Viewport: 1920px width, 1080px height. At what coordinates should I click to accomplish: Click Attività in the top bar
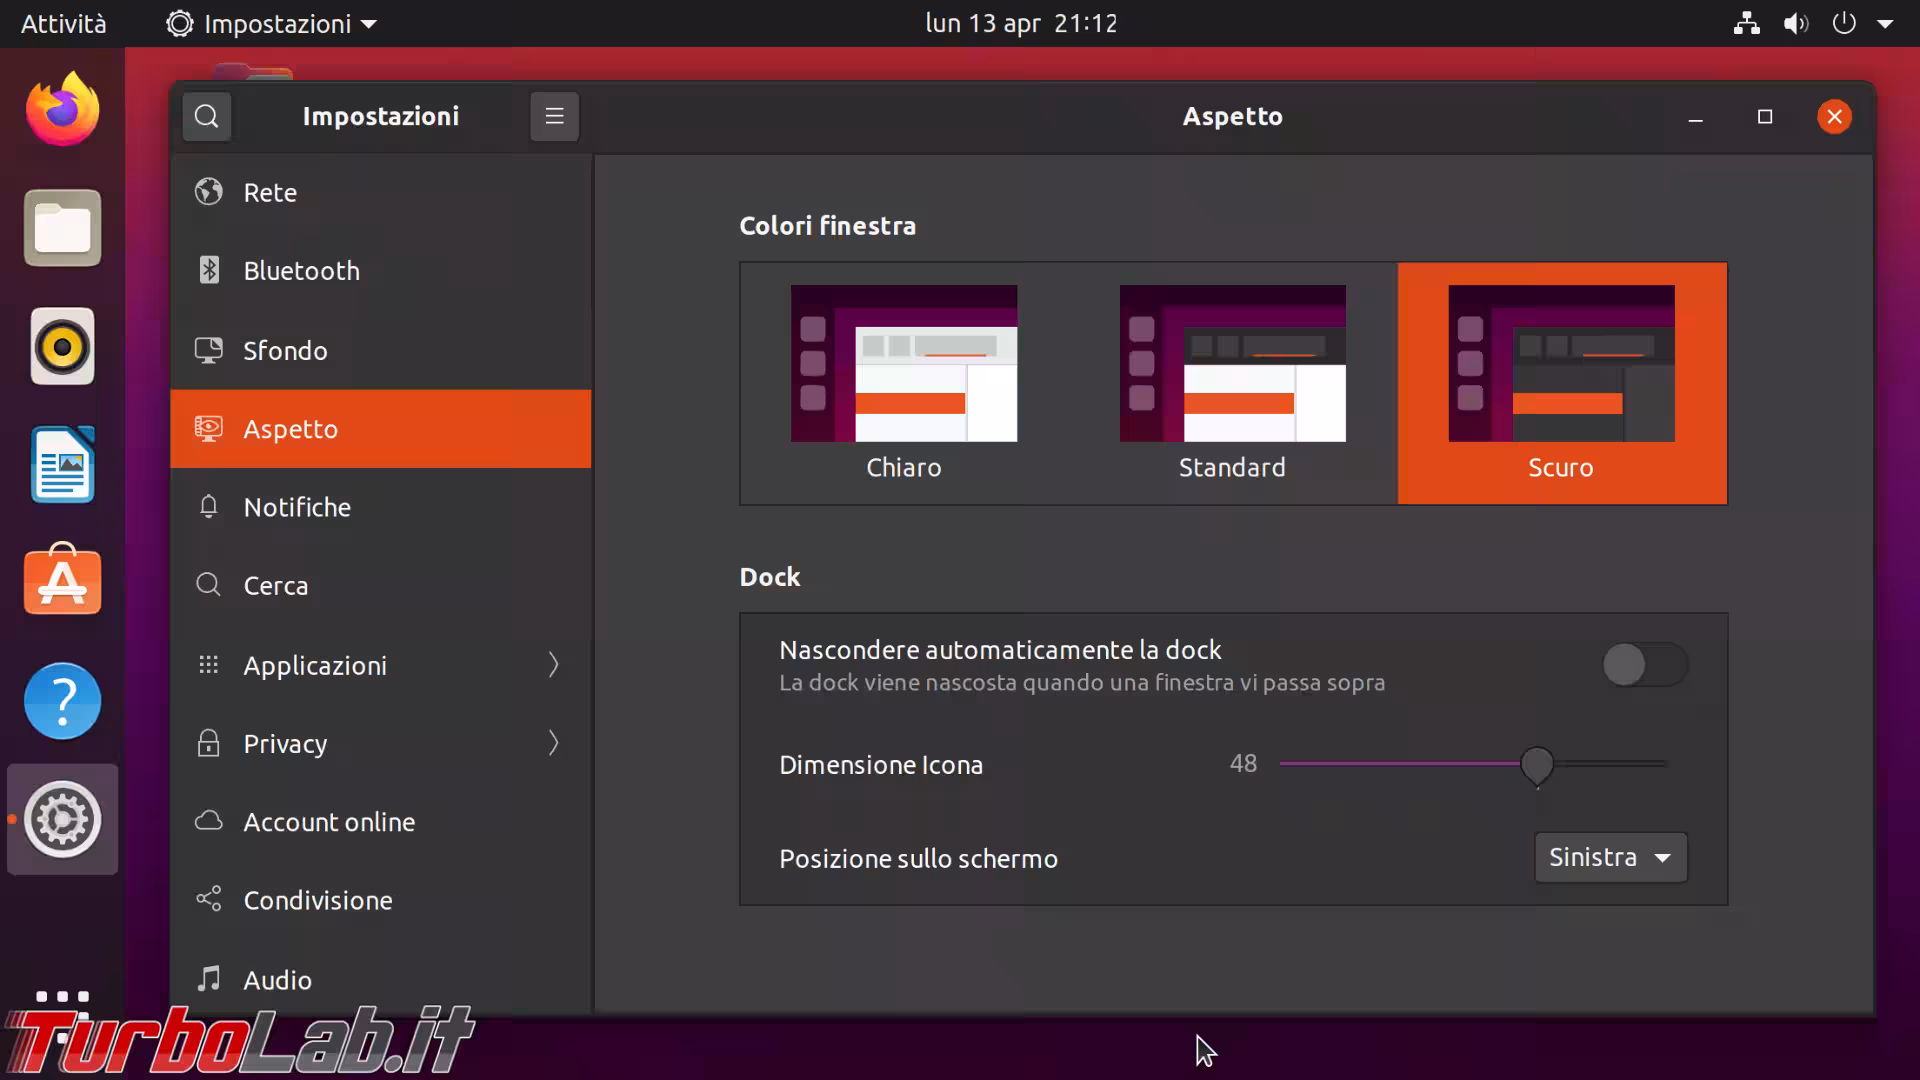pyautogui.click(x=63, y=24)
